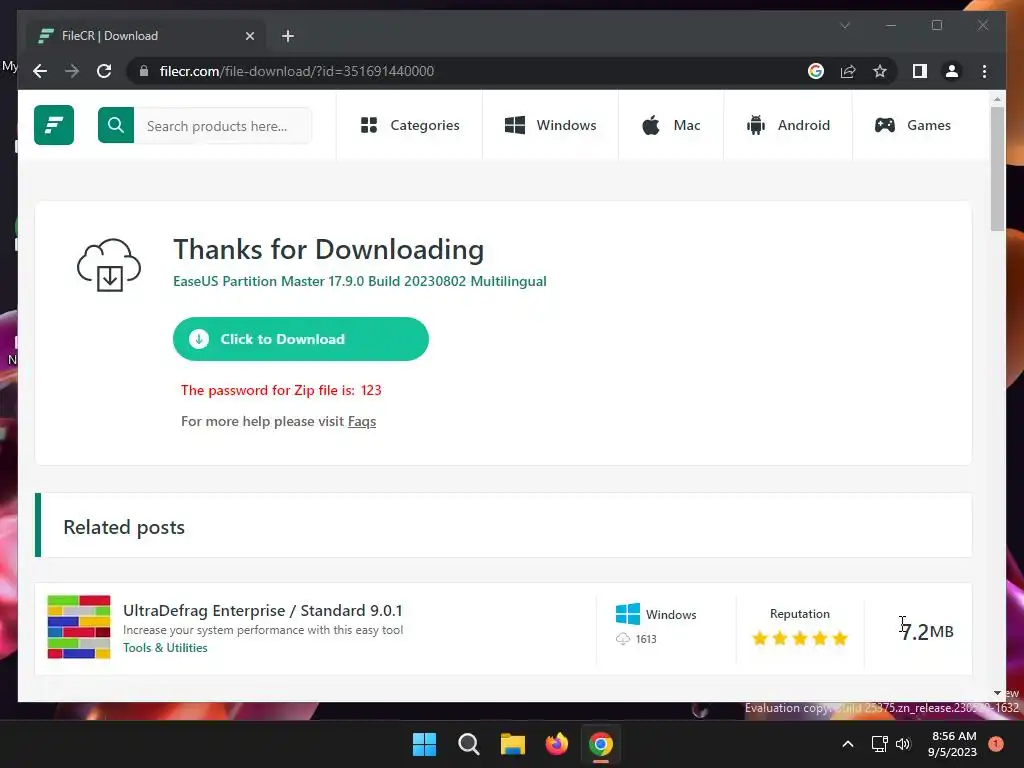Click the Google icon in address bar

[816, 71]
